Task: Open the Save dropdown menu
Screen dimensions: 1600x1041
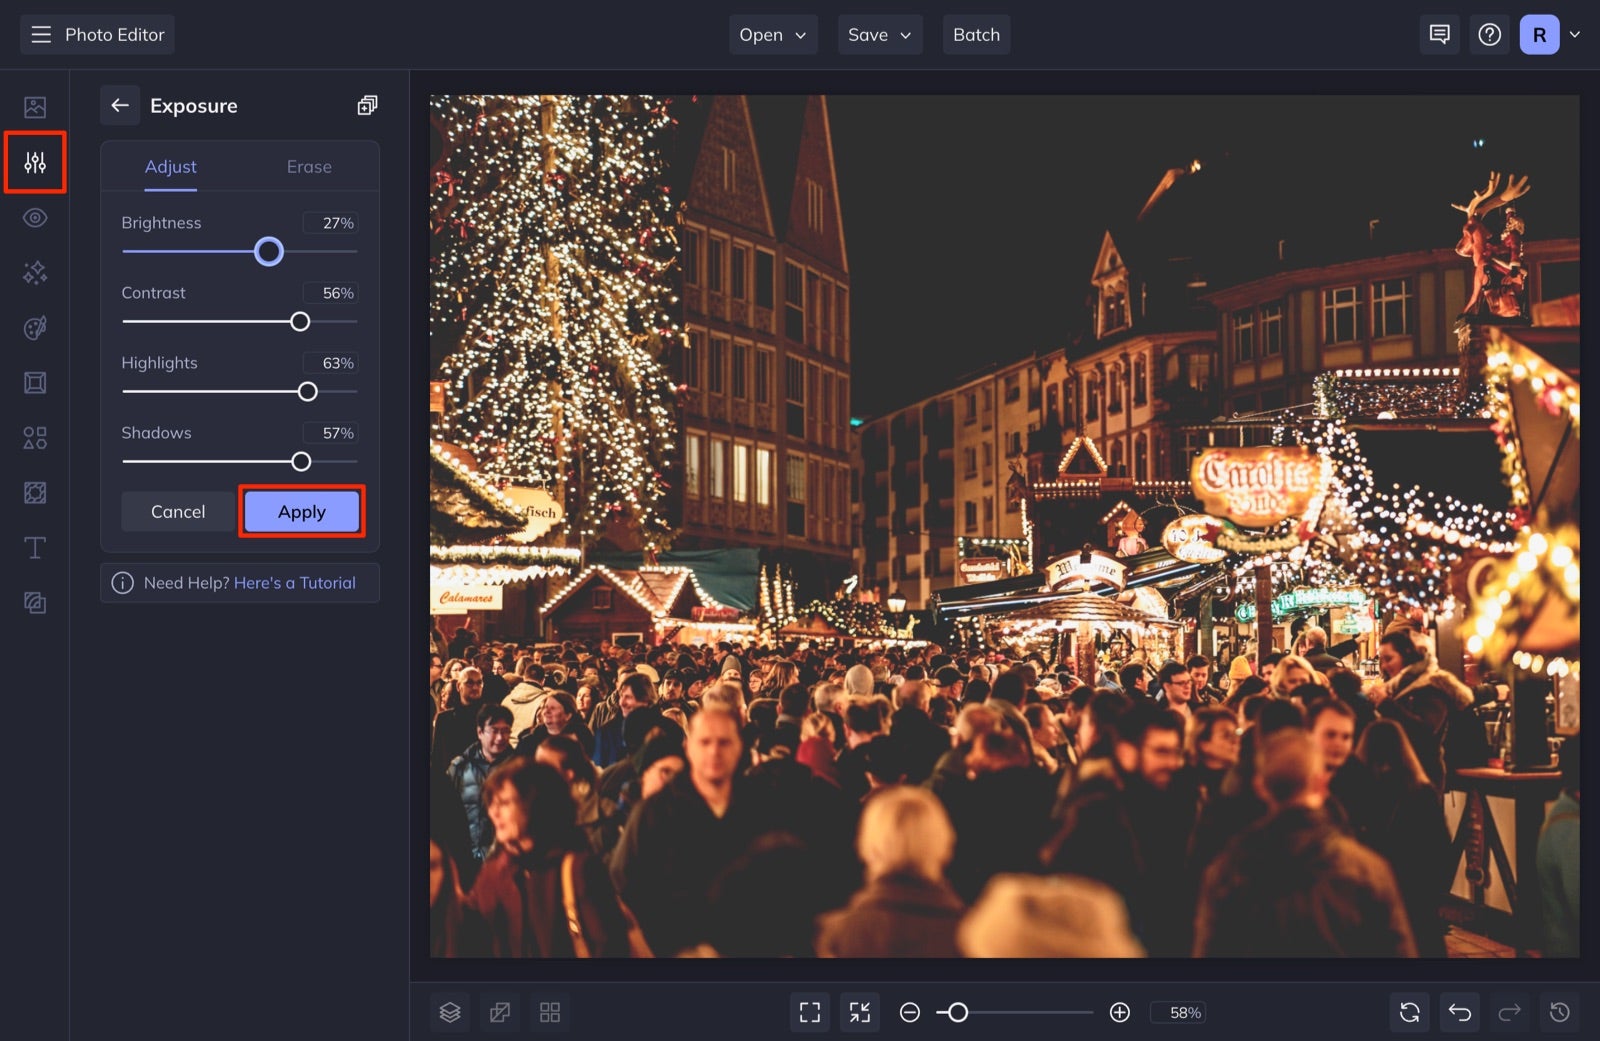Action: pos(879,34)
